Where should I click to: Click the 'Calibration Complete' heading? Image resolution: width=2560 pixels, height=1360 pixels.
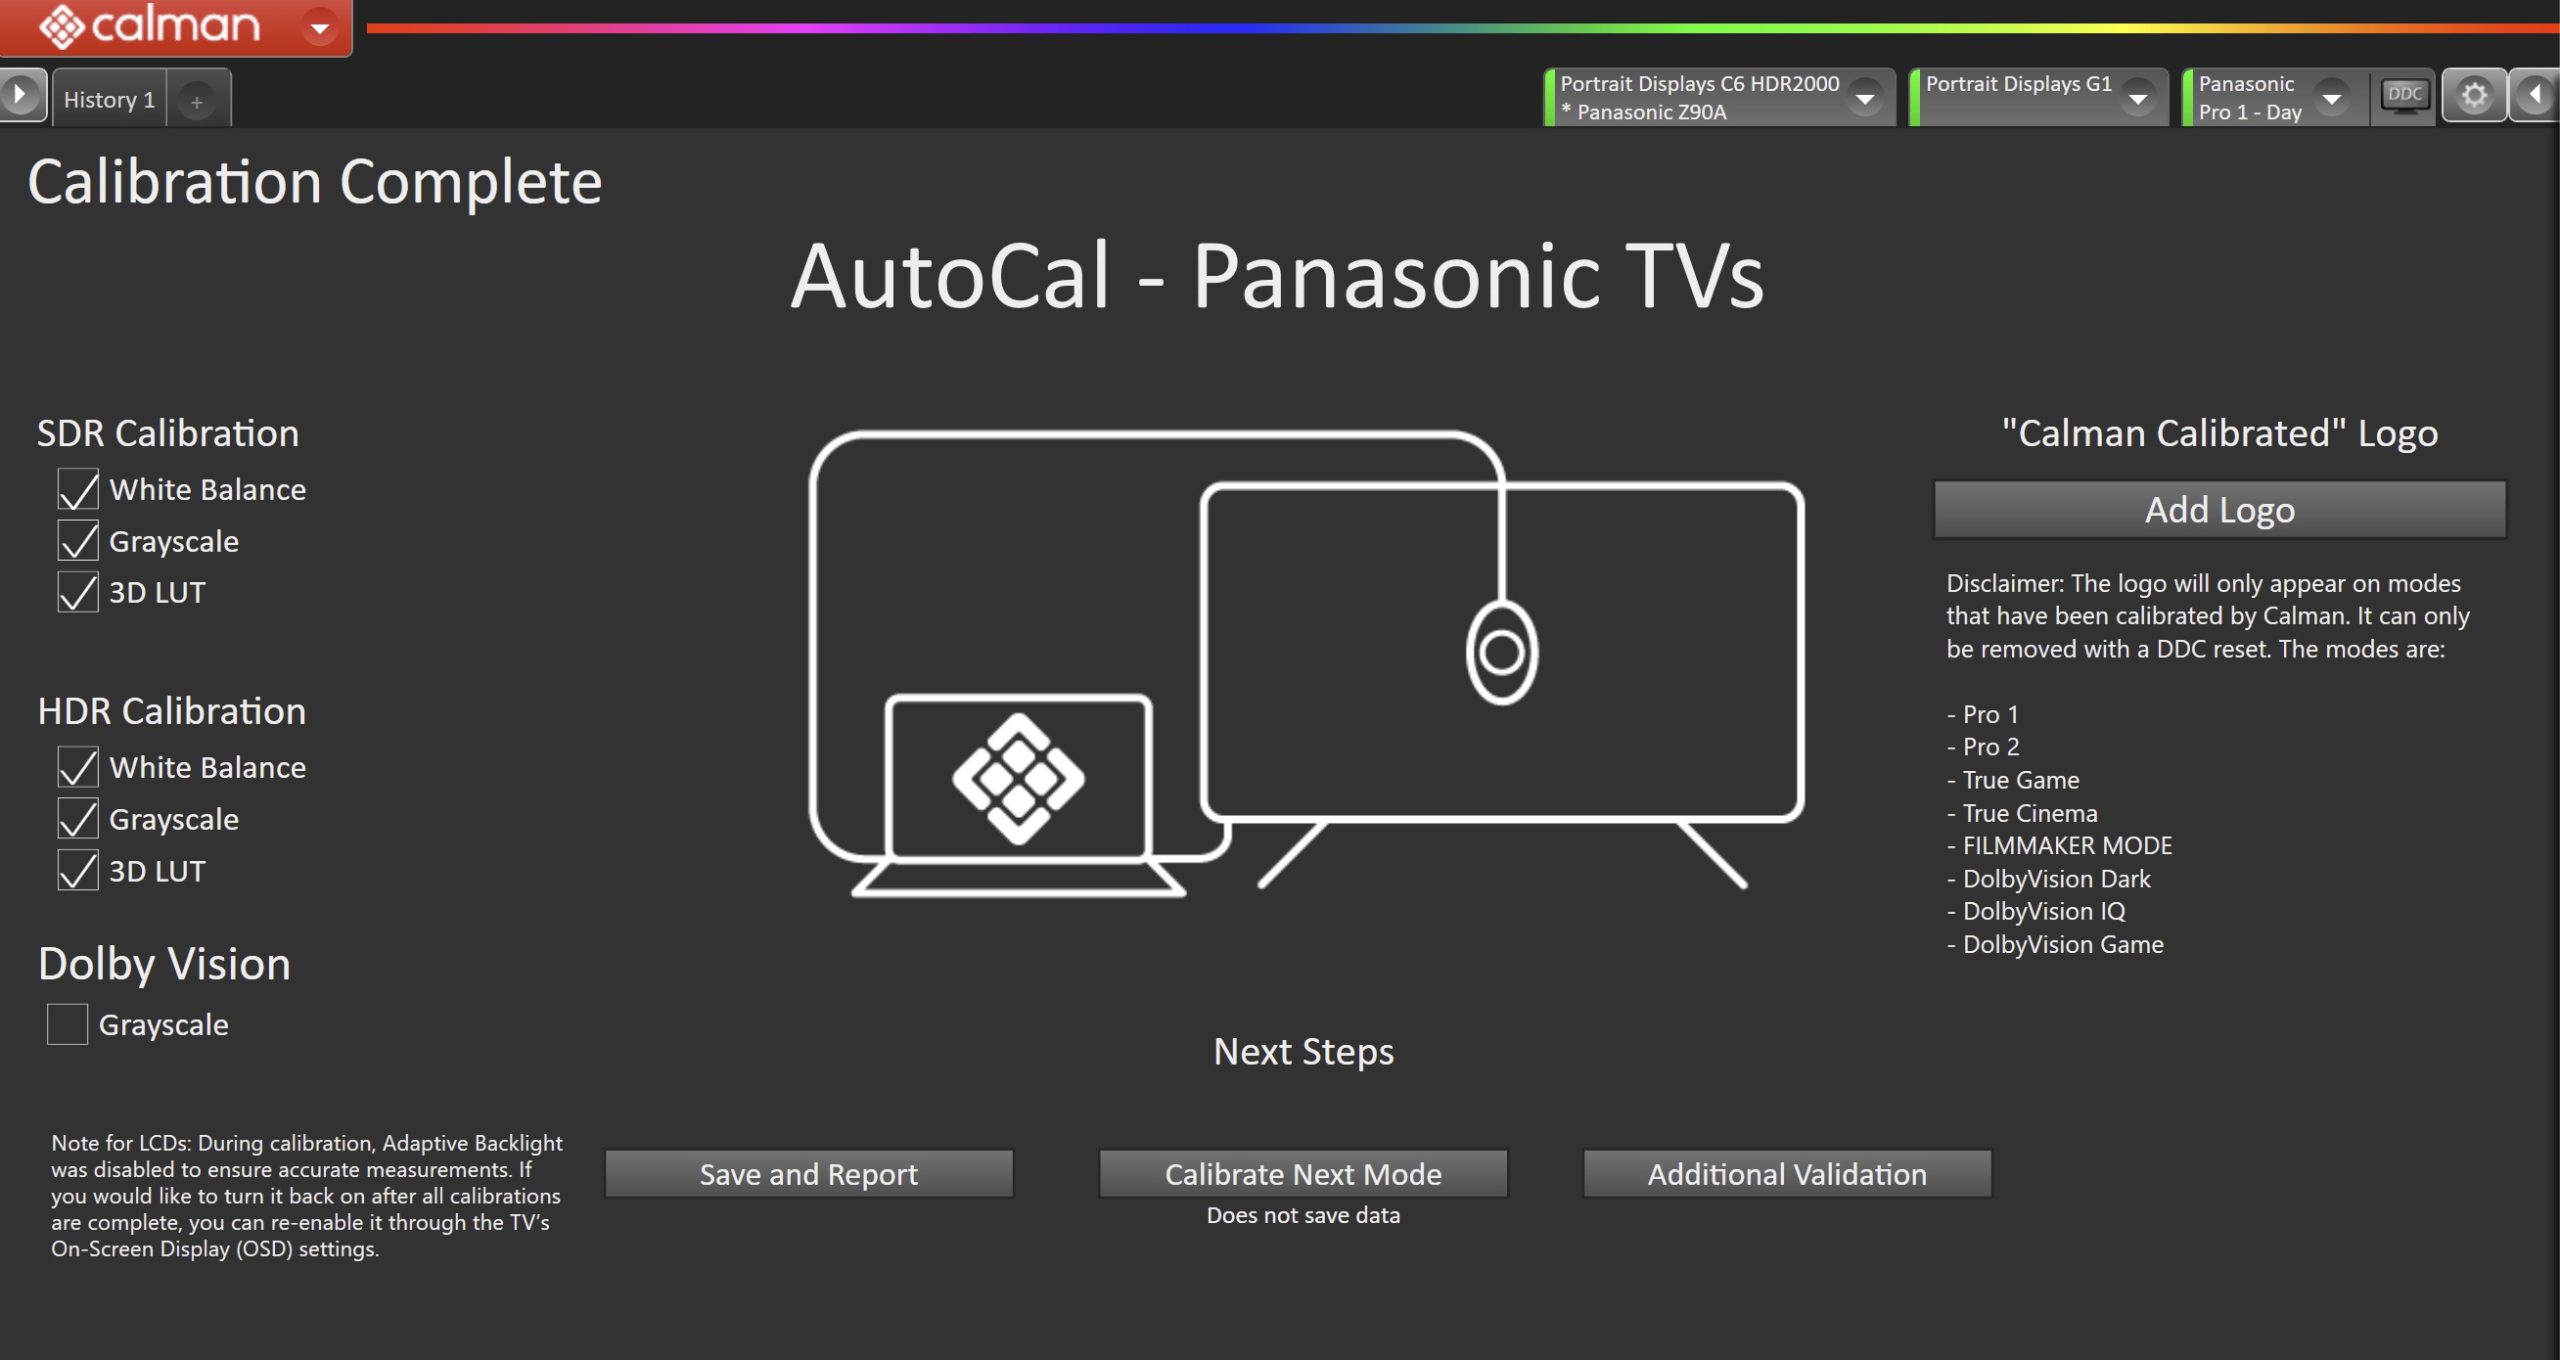(x=315, y=182)
